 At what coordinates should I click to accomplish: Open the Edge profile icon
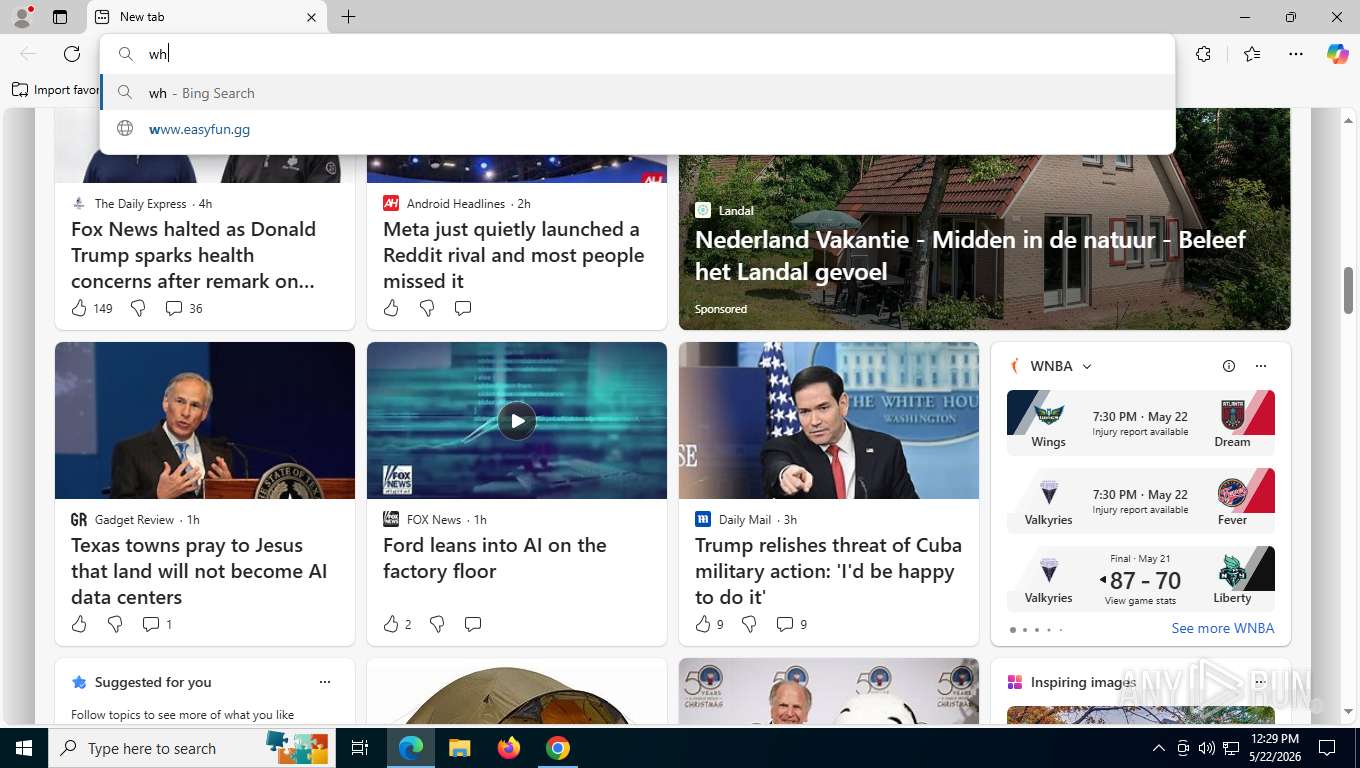pos(21,17)
